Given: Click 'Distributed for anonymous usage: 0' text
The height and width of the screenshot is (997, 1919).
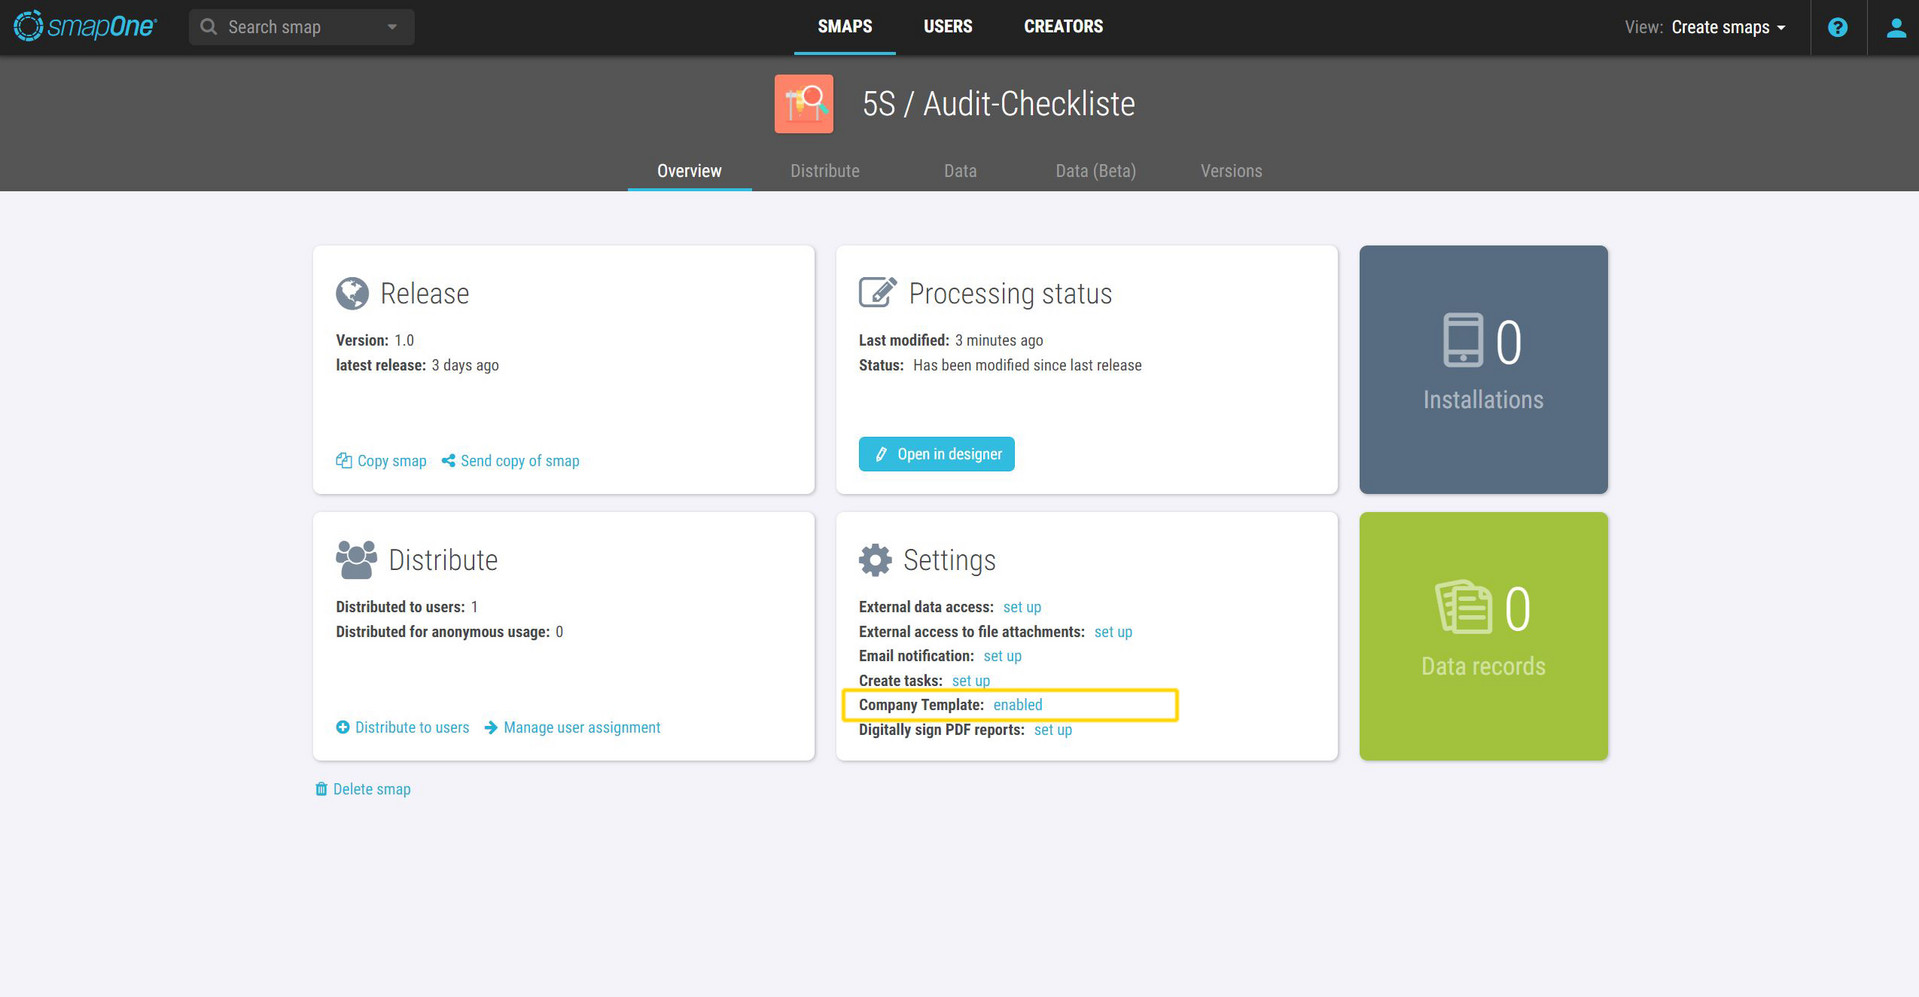Looking at the screenshot, I should tap(449, 632).
